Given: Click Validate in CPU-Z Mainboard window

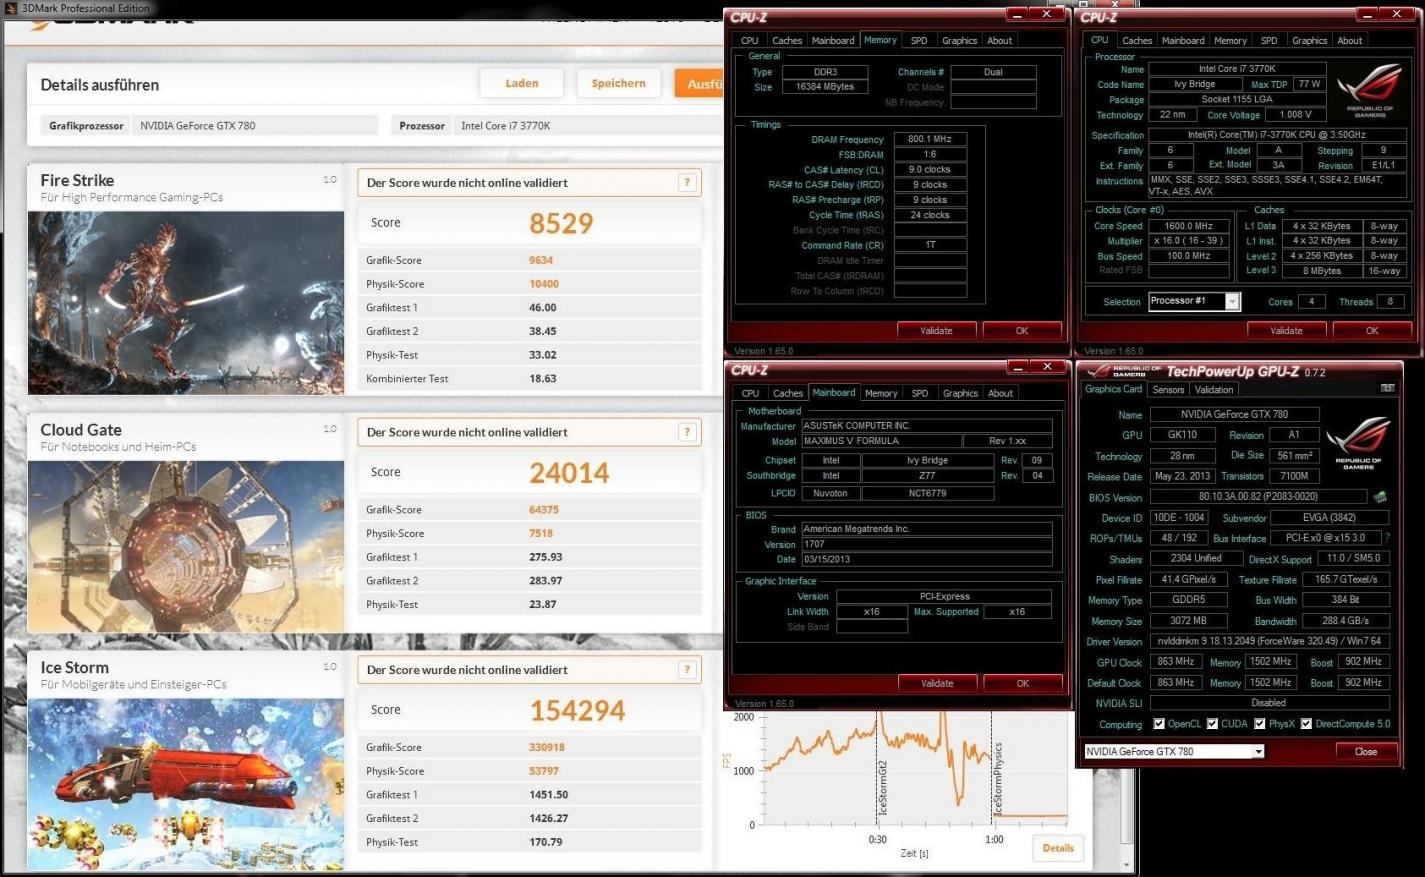Looking at the screenshot, I should coord(937,684).
